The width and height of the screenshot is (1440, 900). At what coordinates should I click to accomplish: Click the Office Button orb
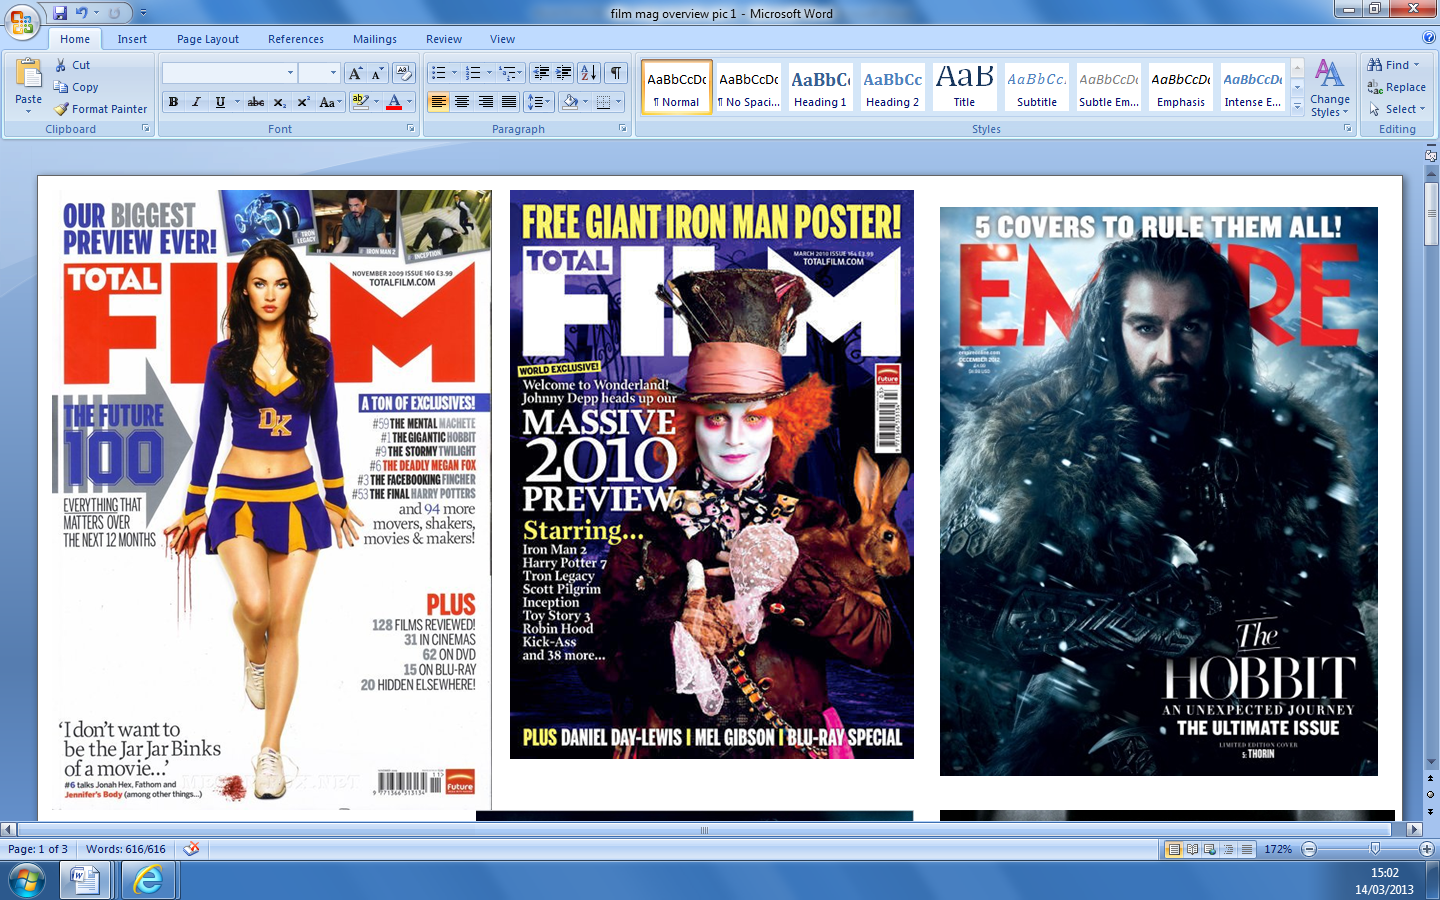(22, 20)
